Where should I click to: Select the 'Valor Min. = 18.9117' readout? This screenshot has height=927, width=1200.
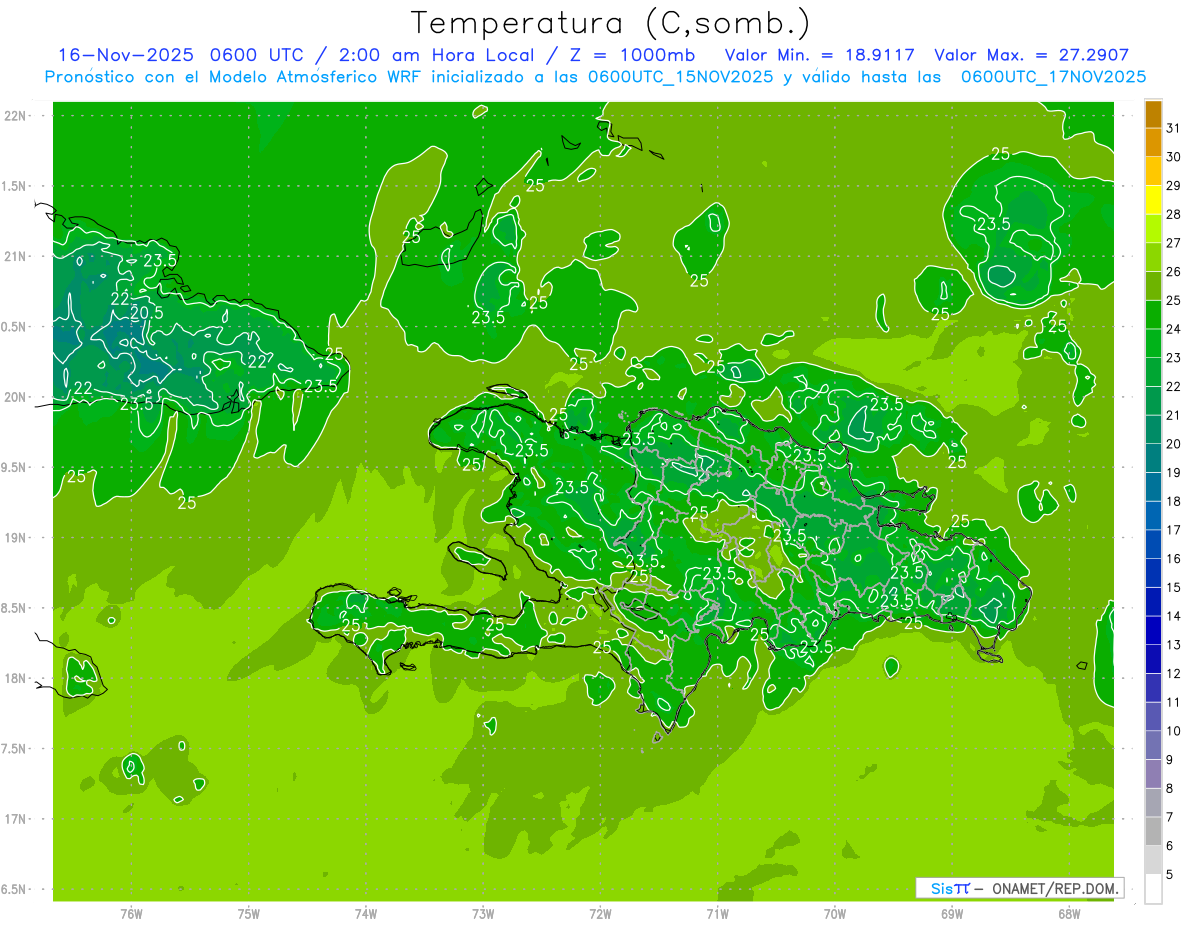coord(821,55)
